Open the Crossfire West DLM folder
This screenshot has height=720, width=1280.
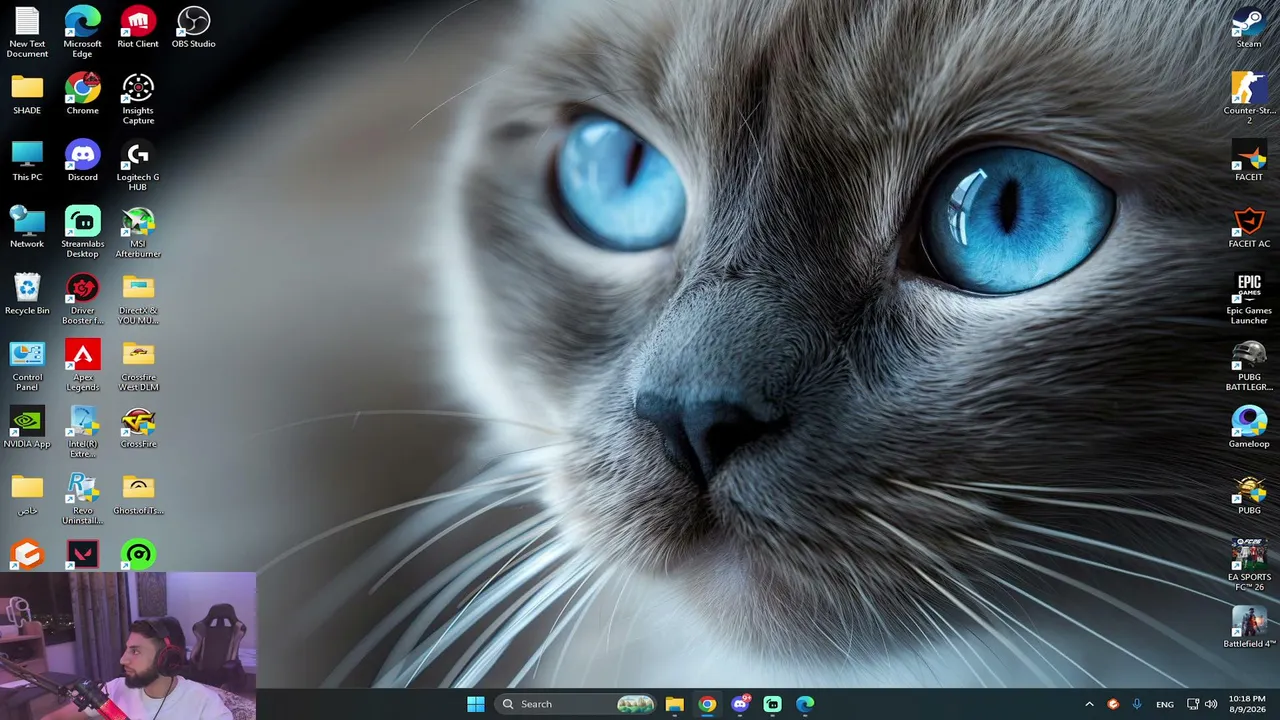point(138,366)
